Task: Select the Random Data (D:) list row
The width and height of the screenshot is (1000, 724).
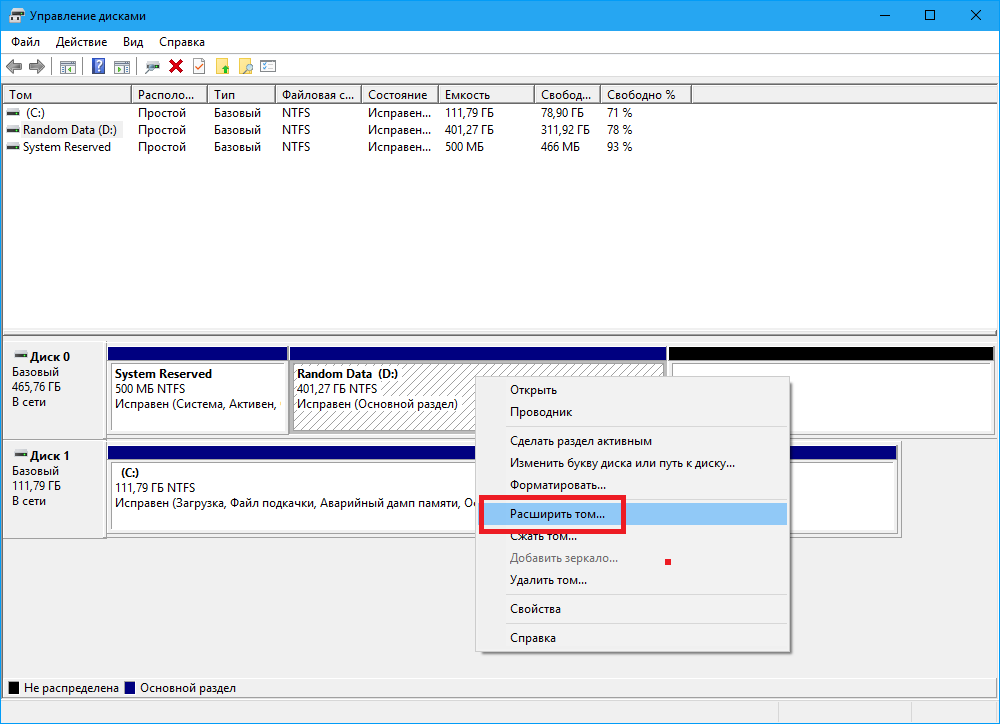Action: point(348,130)
